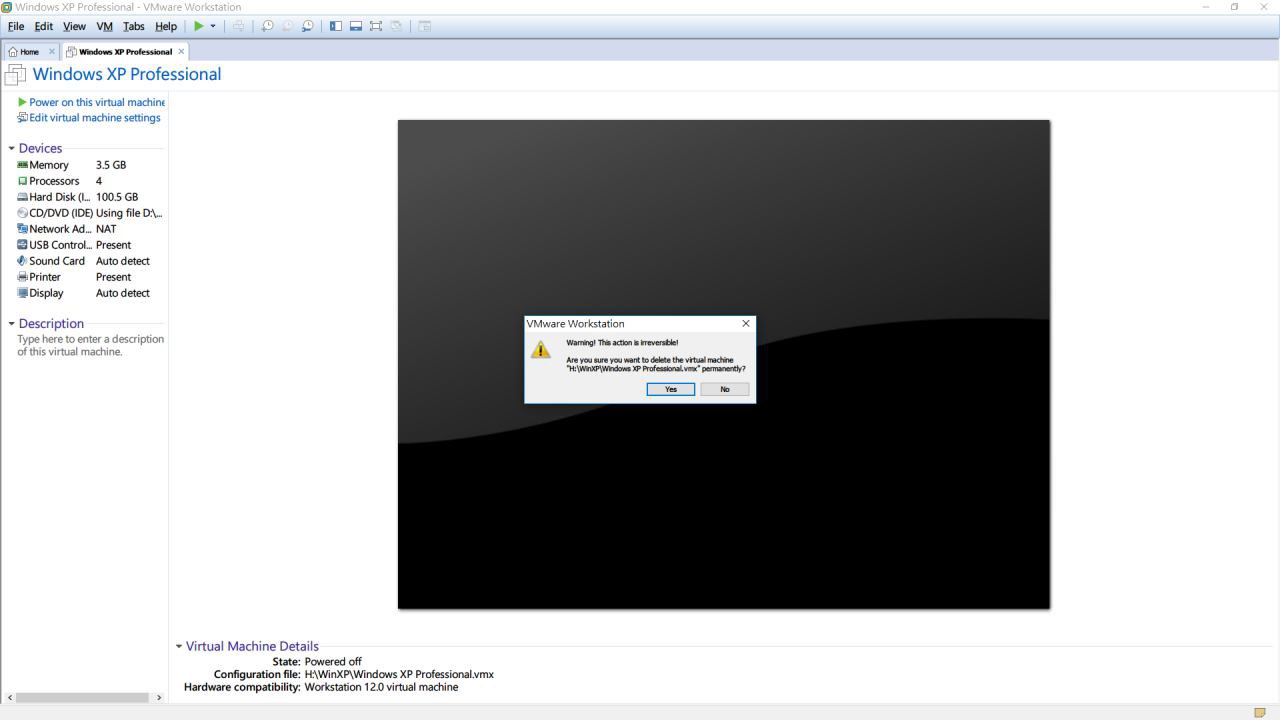1280x720 pixels.
Task: Toggle the library sidebar view icon
Action: (336, 26)
